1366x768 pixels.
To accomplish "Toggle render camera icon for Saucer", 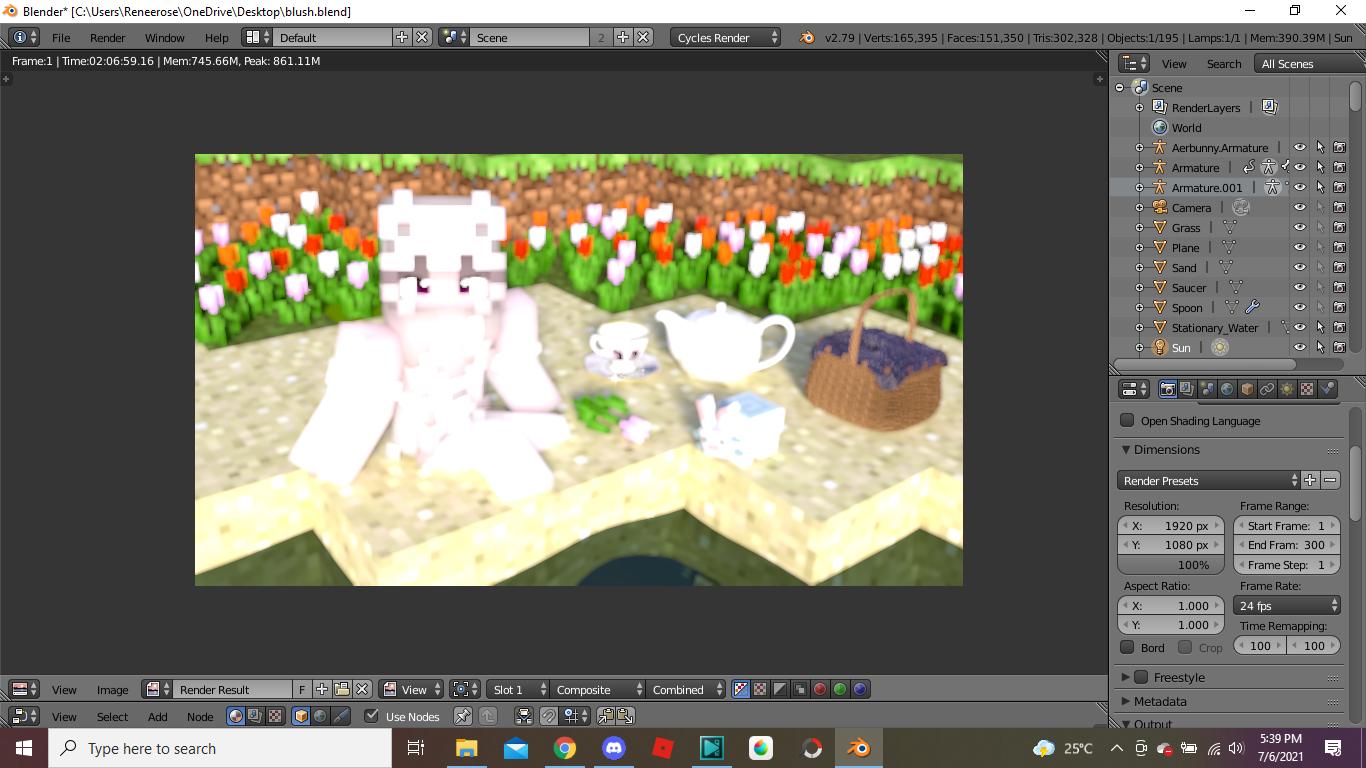I will coord(1339,287).
